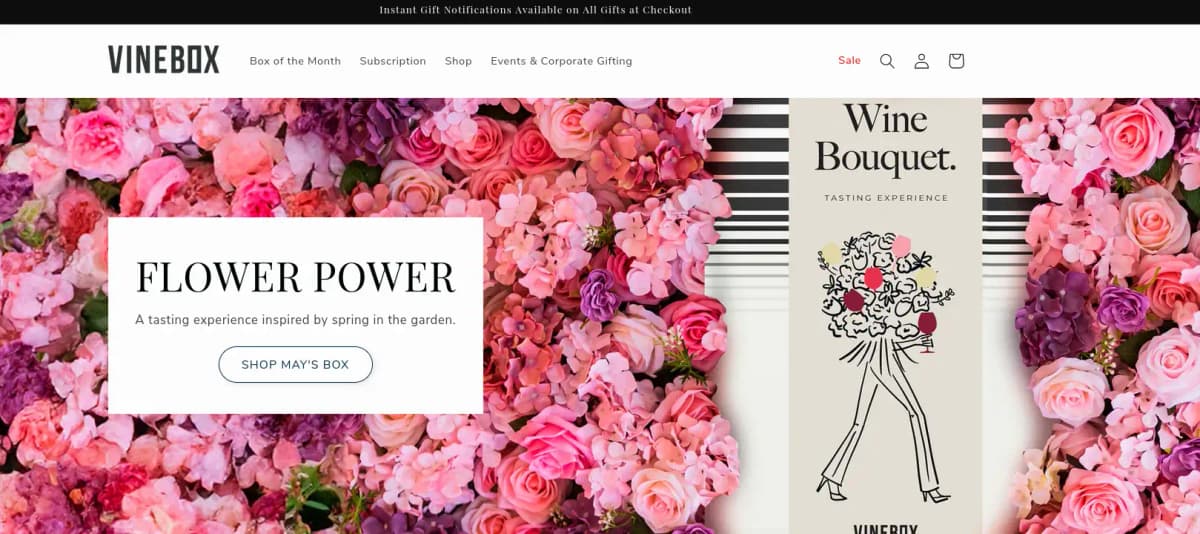This screenshot has height=534, width=1200.
Task: Open the Box of the Month menu
Action: tap(295, 61)
